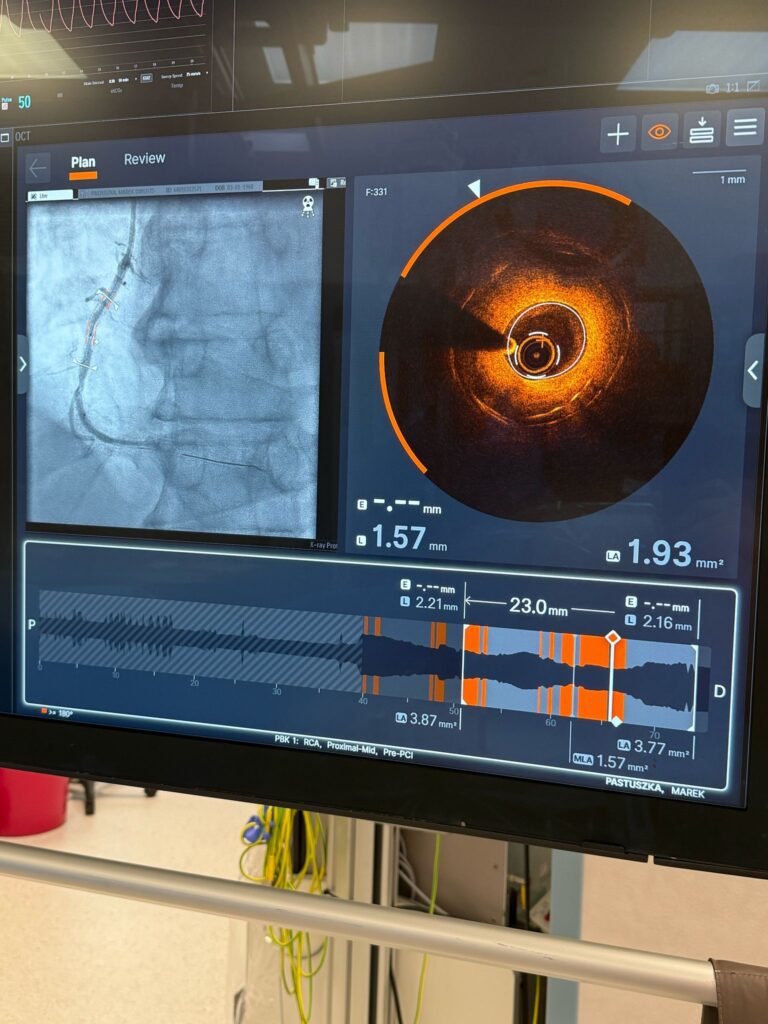The image size is (768, 1024).
Task: Click the OCT cross-section lumen contour
Action: (543, 342)
